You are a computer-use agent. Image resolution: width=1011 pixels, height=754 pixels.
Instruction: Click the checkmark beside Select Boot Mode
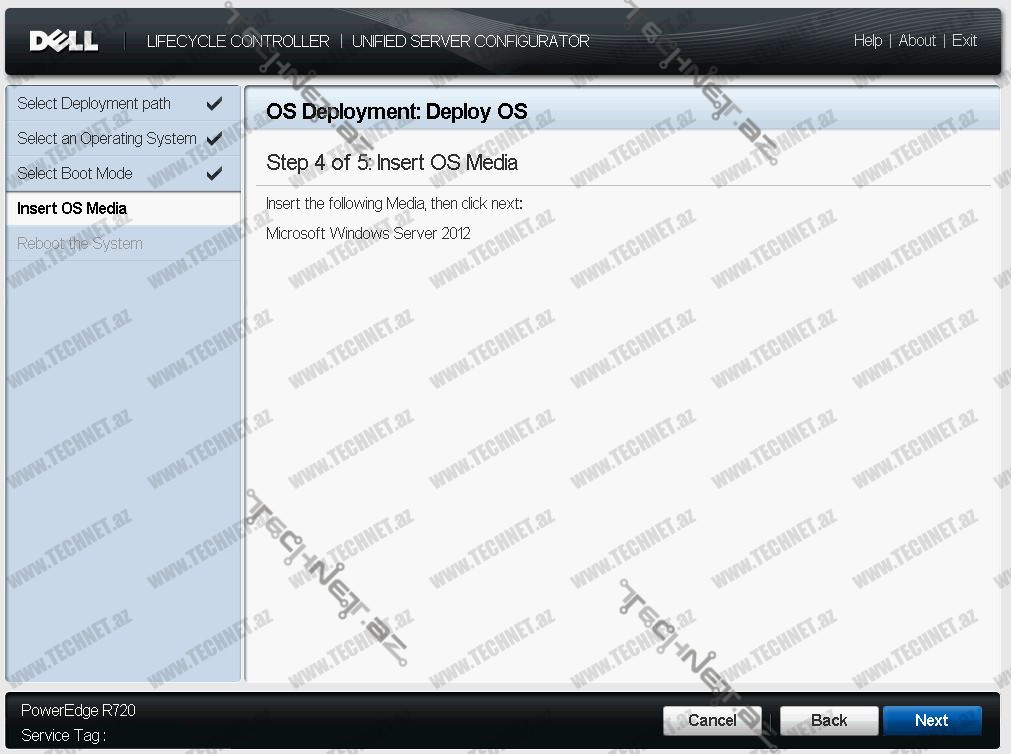point(214,174)
